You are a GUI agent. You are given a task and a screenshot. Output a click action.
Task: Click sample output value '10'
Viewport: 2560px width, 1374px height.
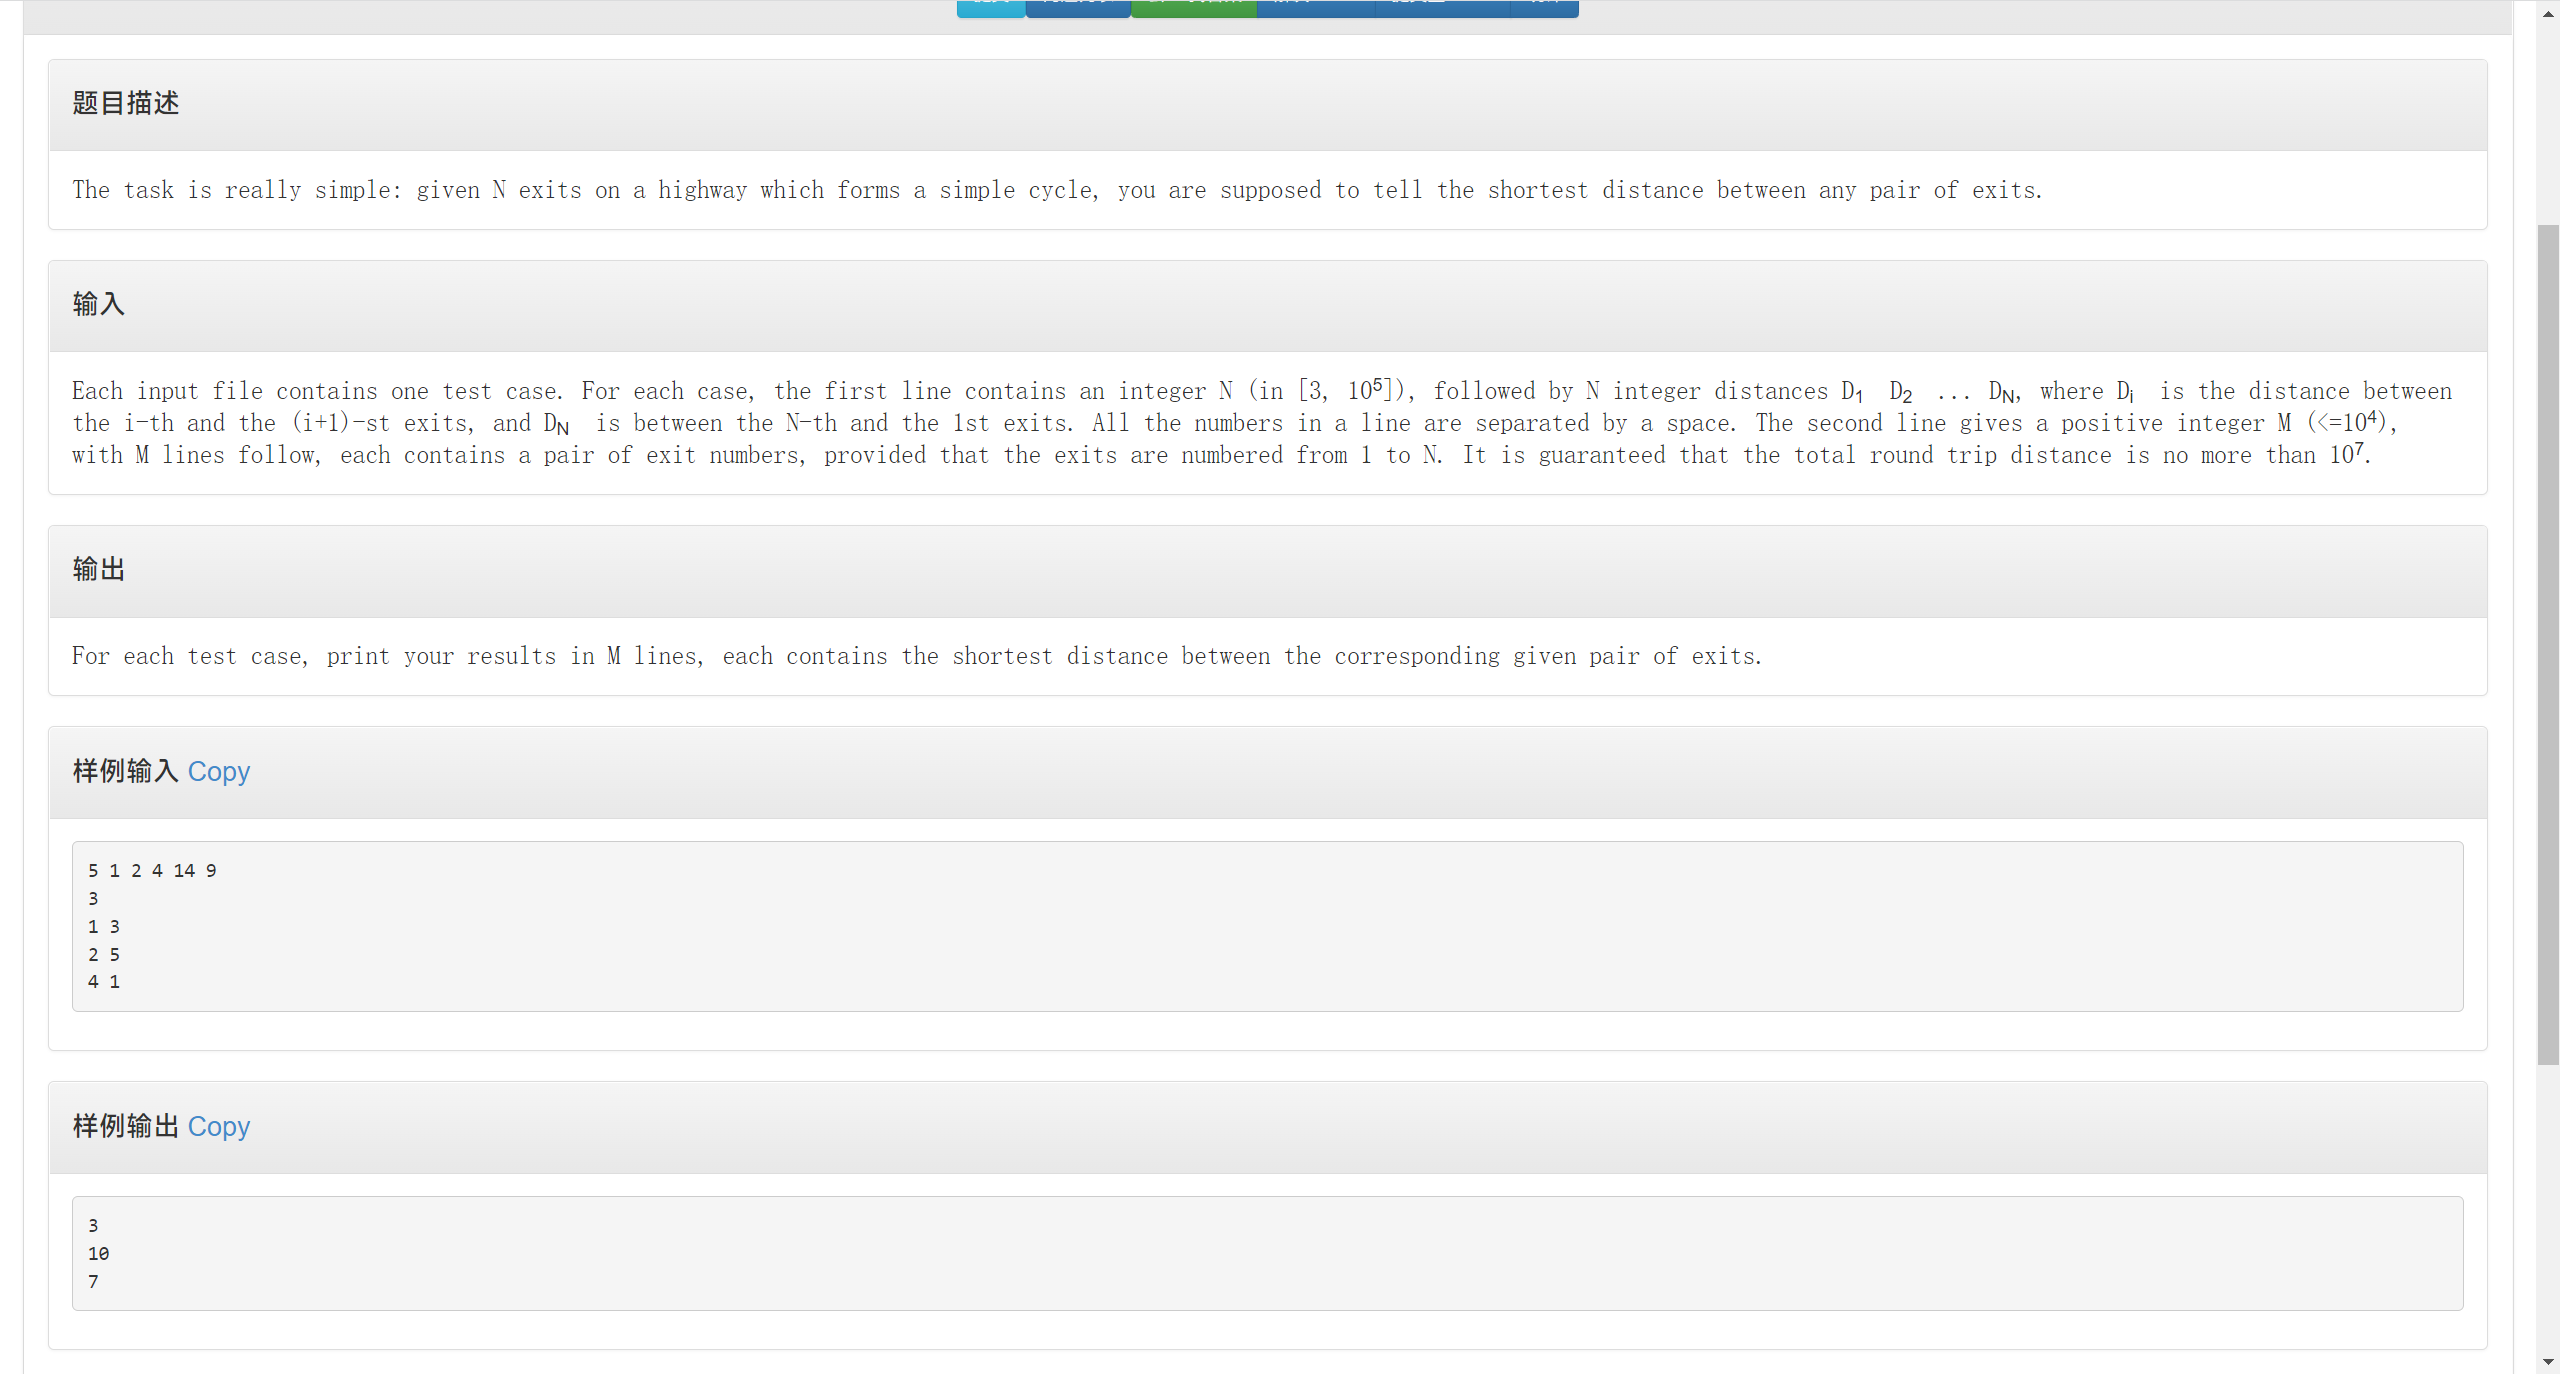point(98,1254)
